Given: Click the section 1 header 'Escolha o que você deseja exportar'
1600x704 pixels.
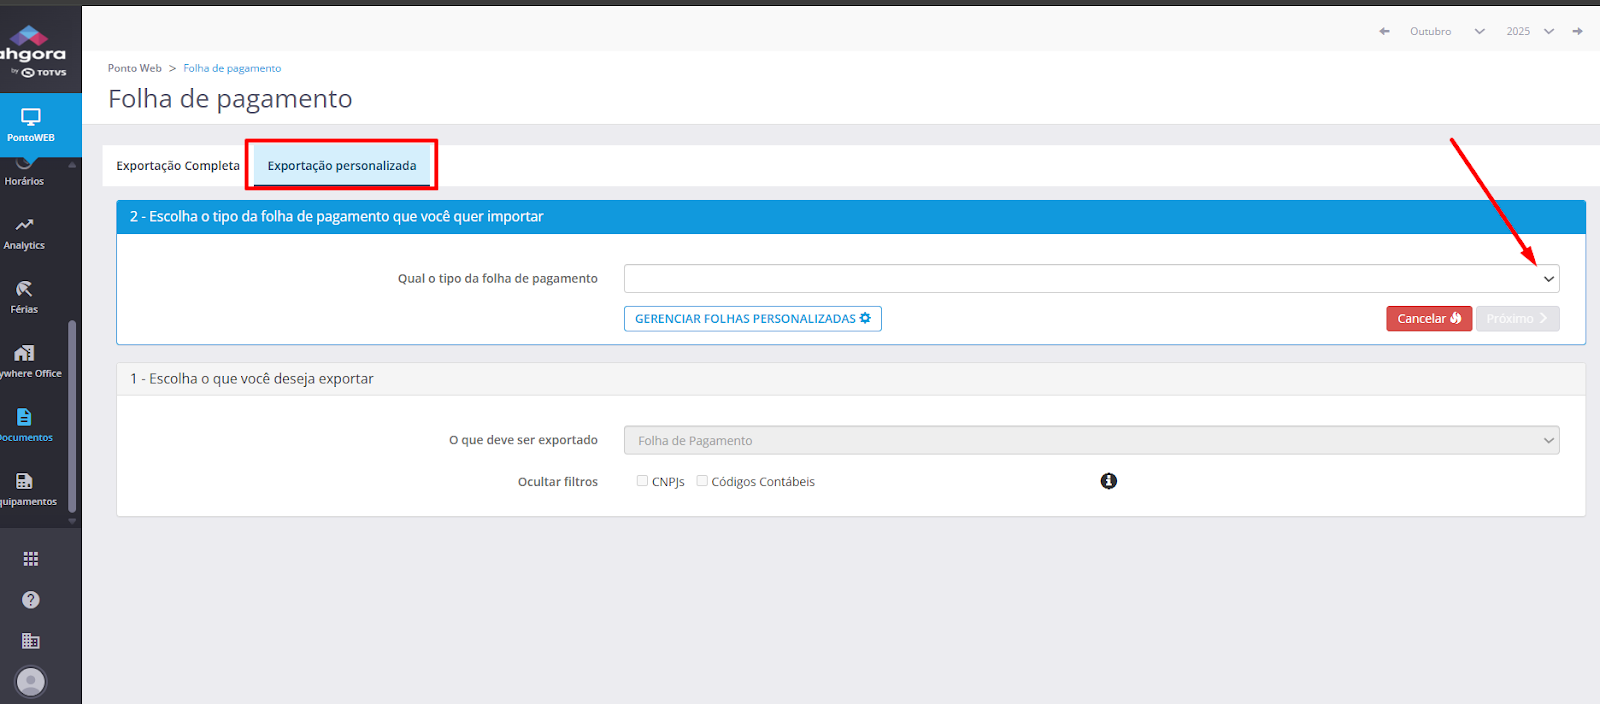Looking at the screenshot, I should tap(851, 379).
